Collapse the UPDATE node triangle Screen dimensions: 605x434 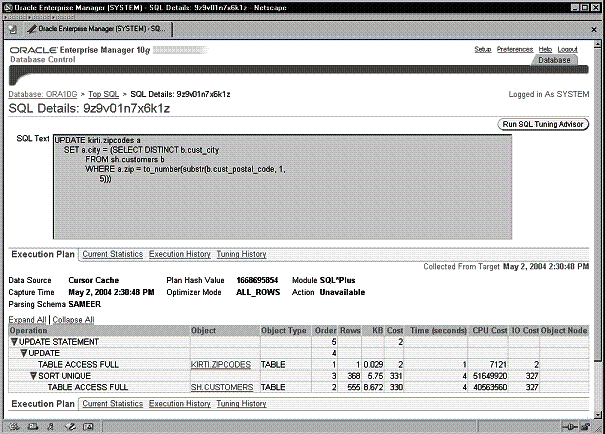[x=24, y=353]
